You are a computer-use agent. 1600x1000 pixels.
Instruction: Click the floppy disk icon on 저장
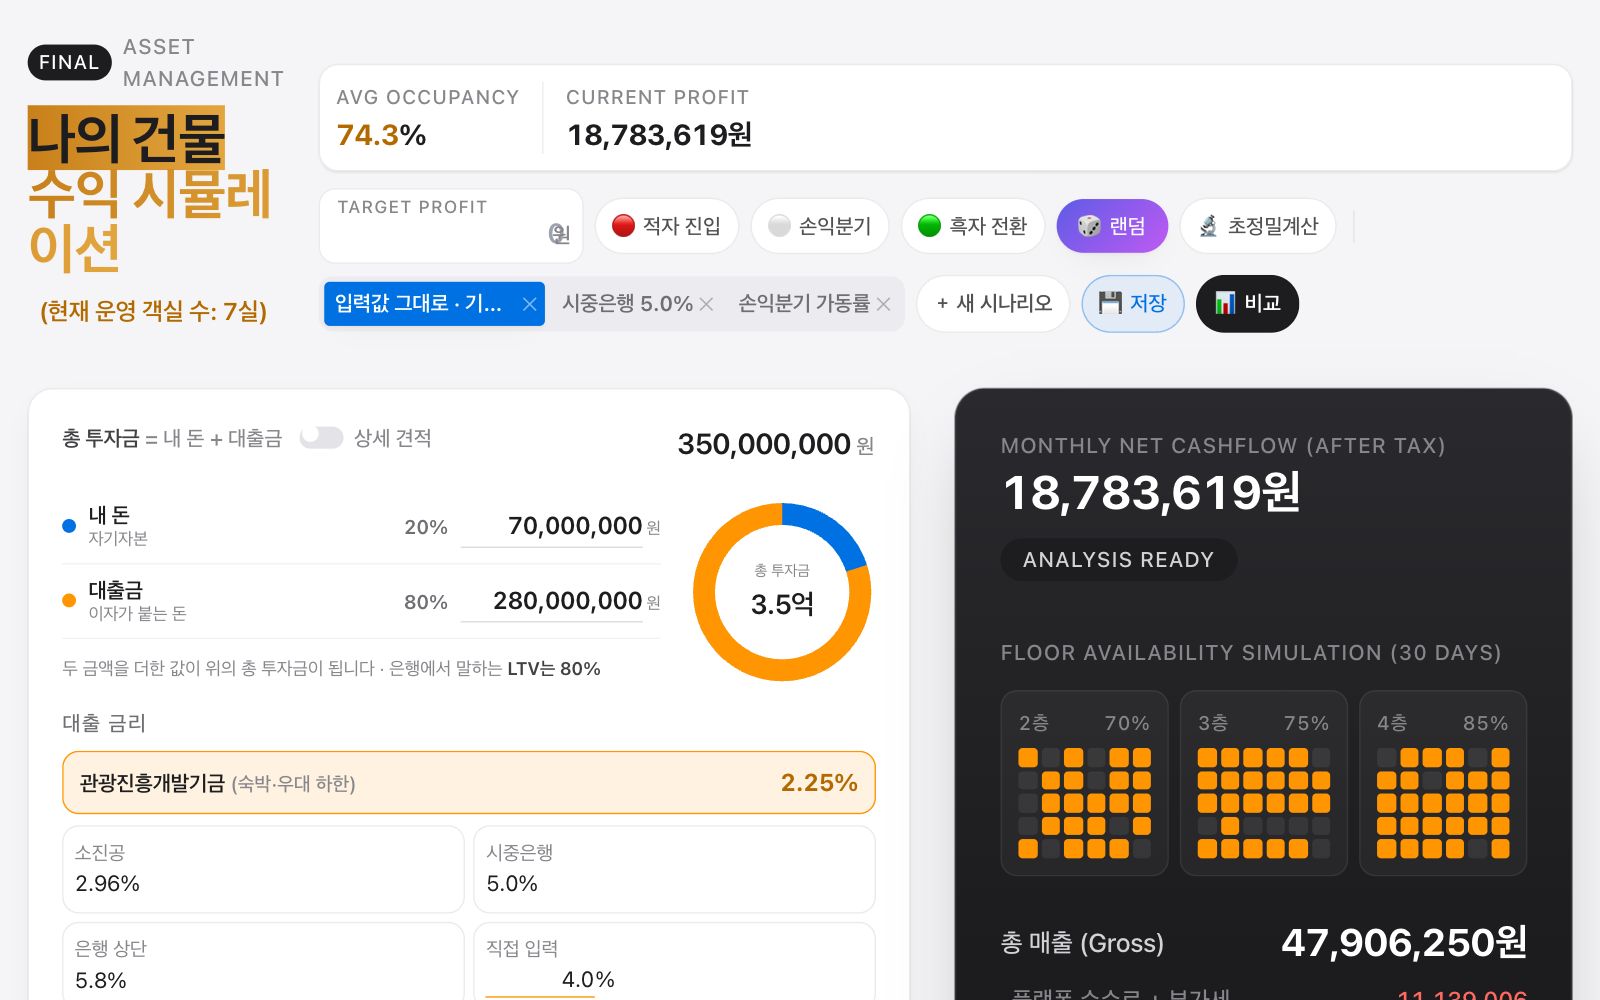point(1110,303)
